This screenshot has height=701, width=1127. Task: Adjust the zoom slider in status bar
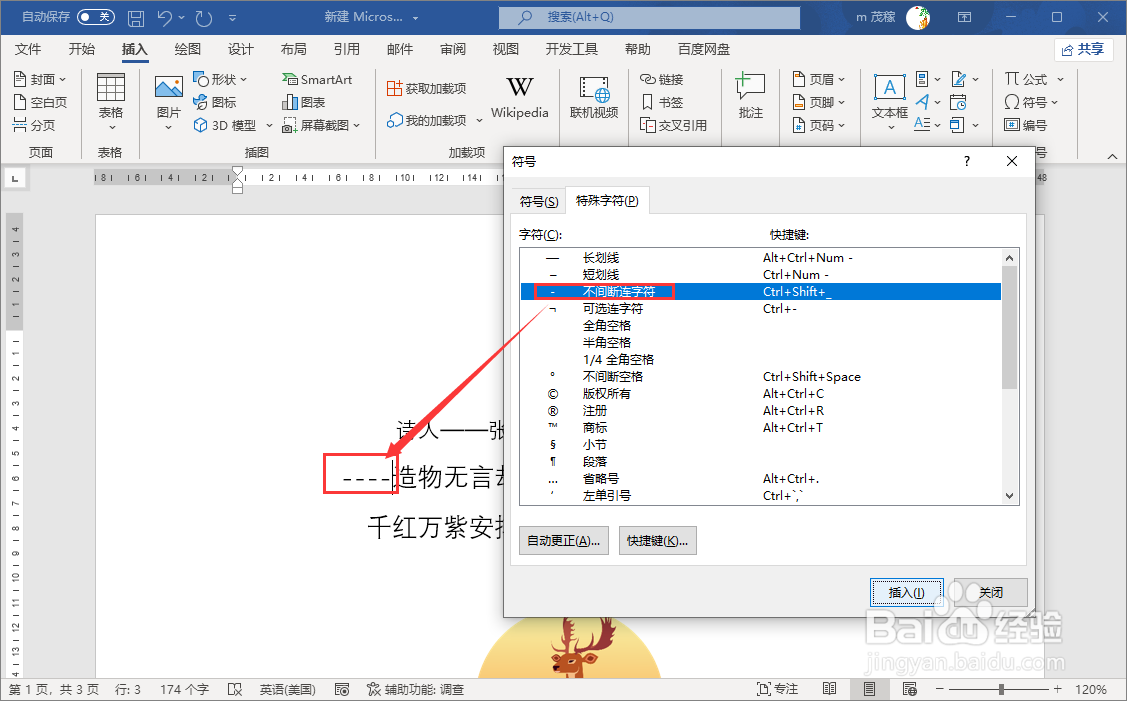tap(1000, 689)
